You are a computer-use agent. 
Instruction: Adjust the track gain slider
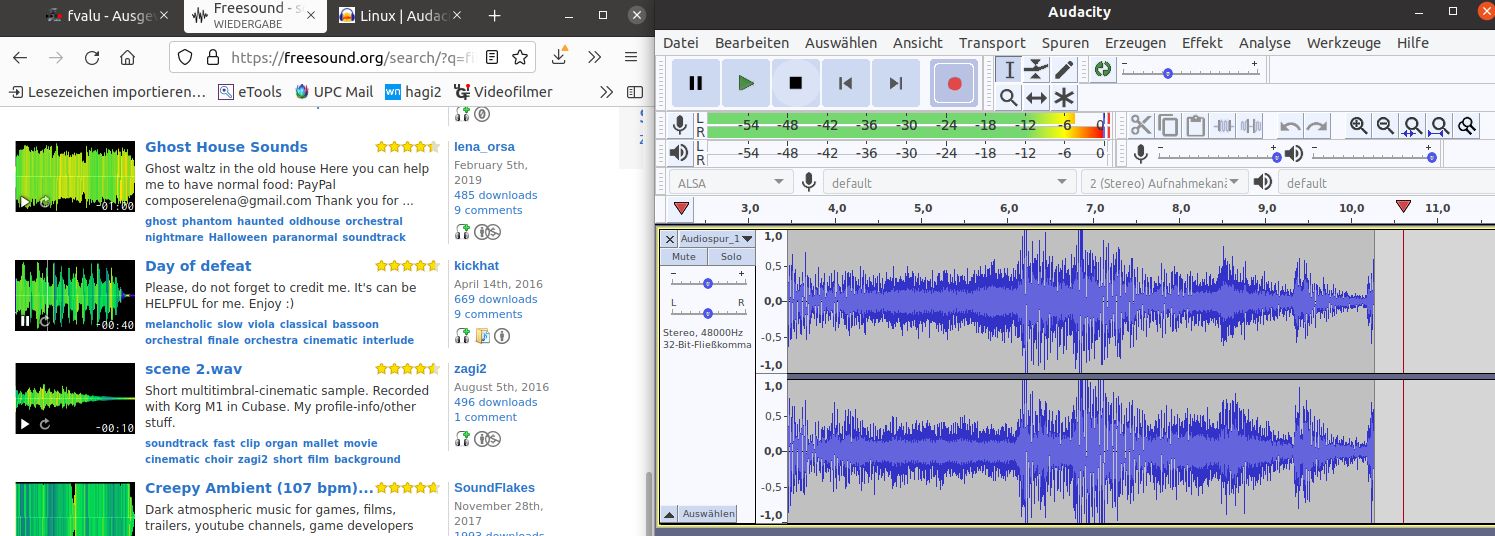coord(708,284)
